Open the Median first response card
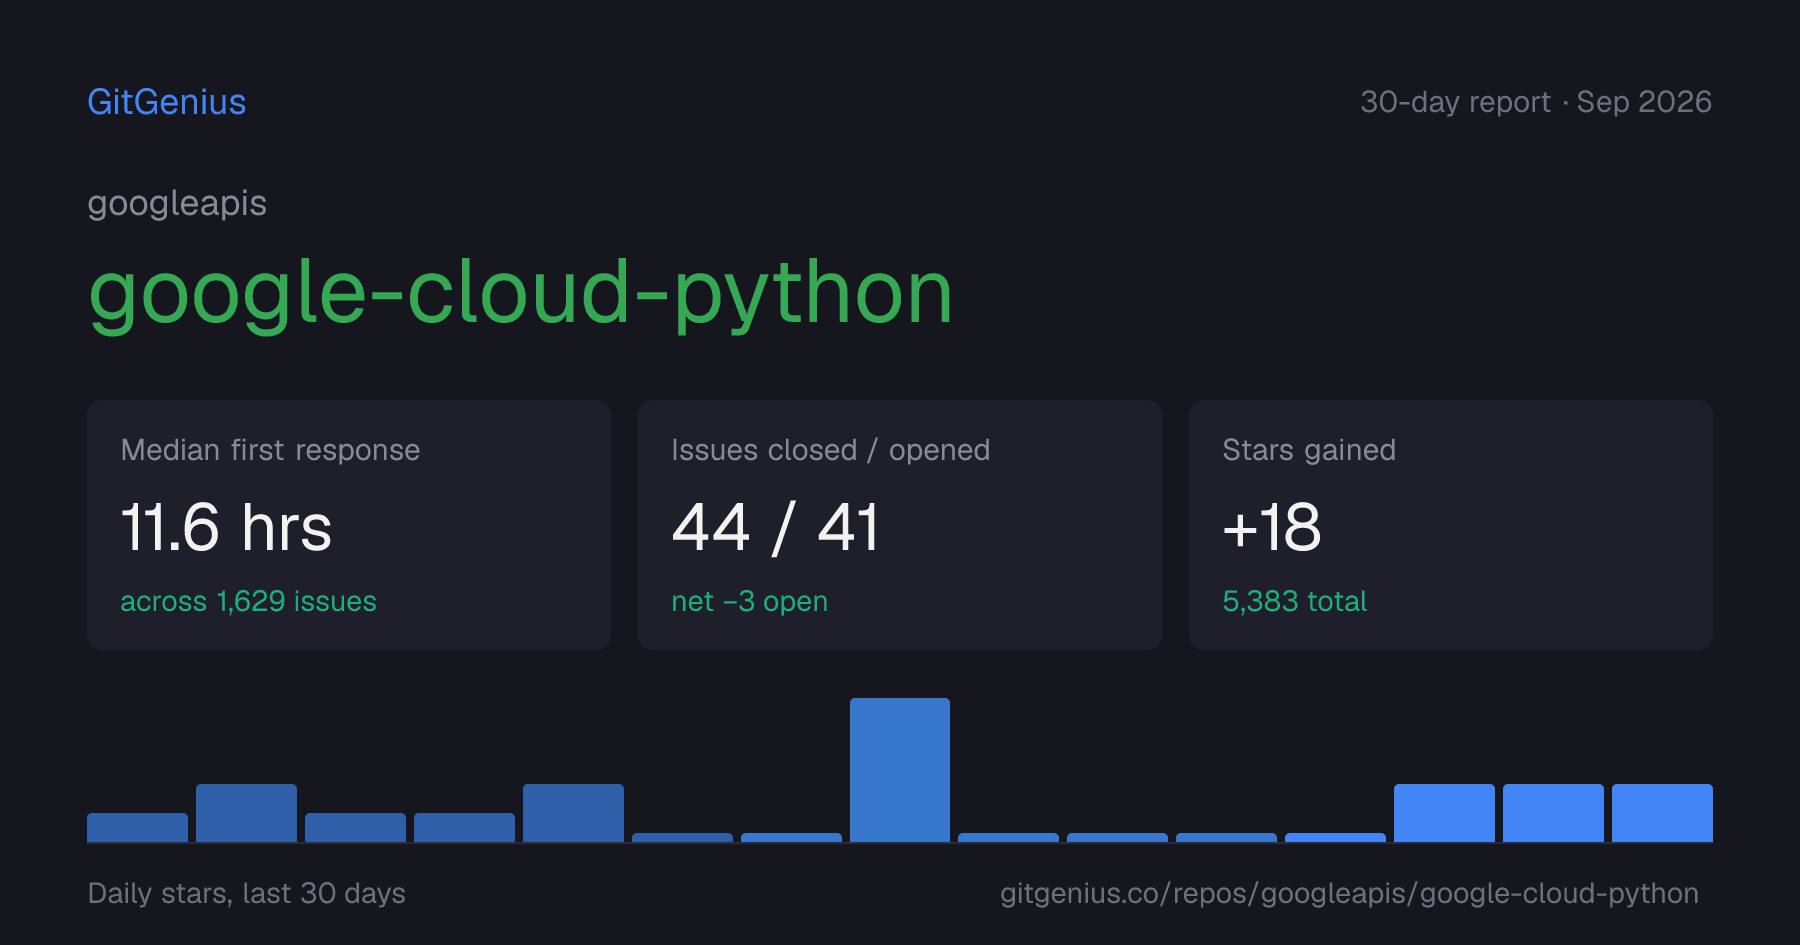Image resolution: width=1800 pixels, height=945 pixels. click(349, 525)
